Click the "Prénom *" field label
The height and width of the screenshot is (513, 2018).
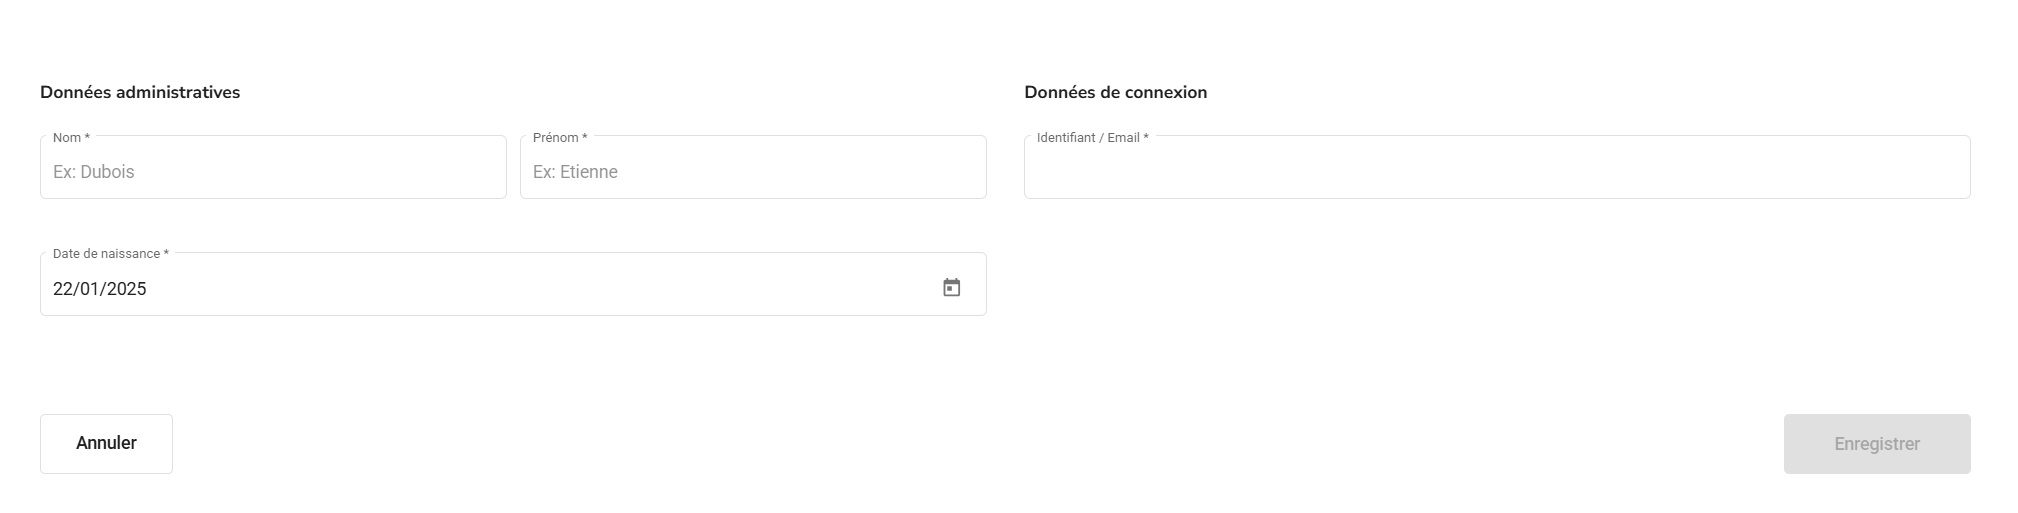[559, 138]
